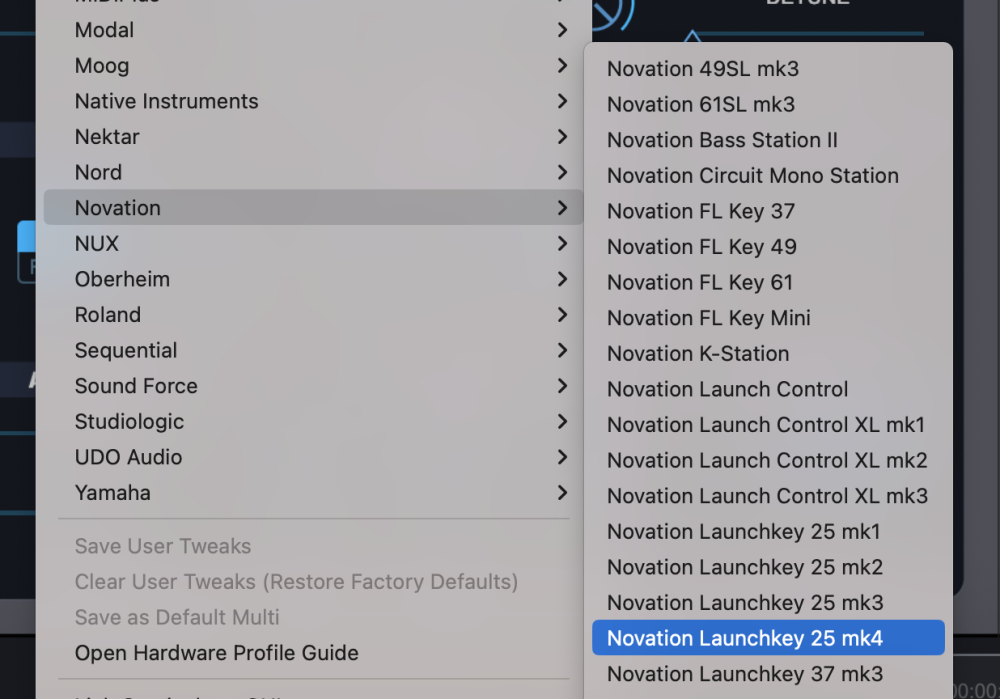Select Novation Launchkey 25 mk4 profile
This screenshot has height=699, width=1000.
pyautogui.click(x=745, y=638)
